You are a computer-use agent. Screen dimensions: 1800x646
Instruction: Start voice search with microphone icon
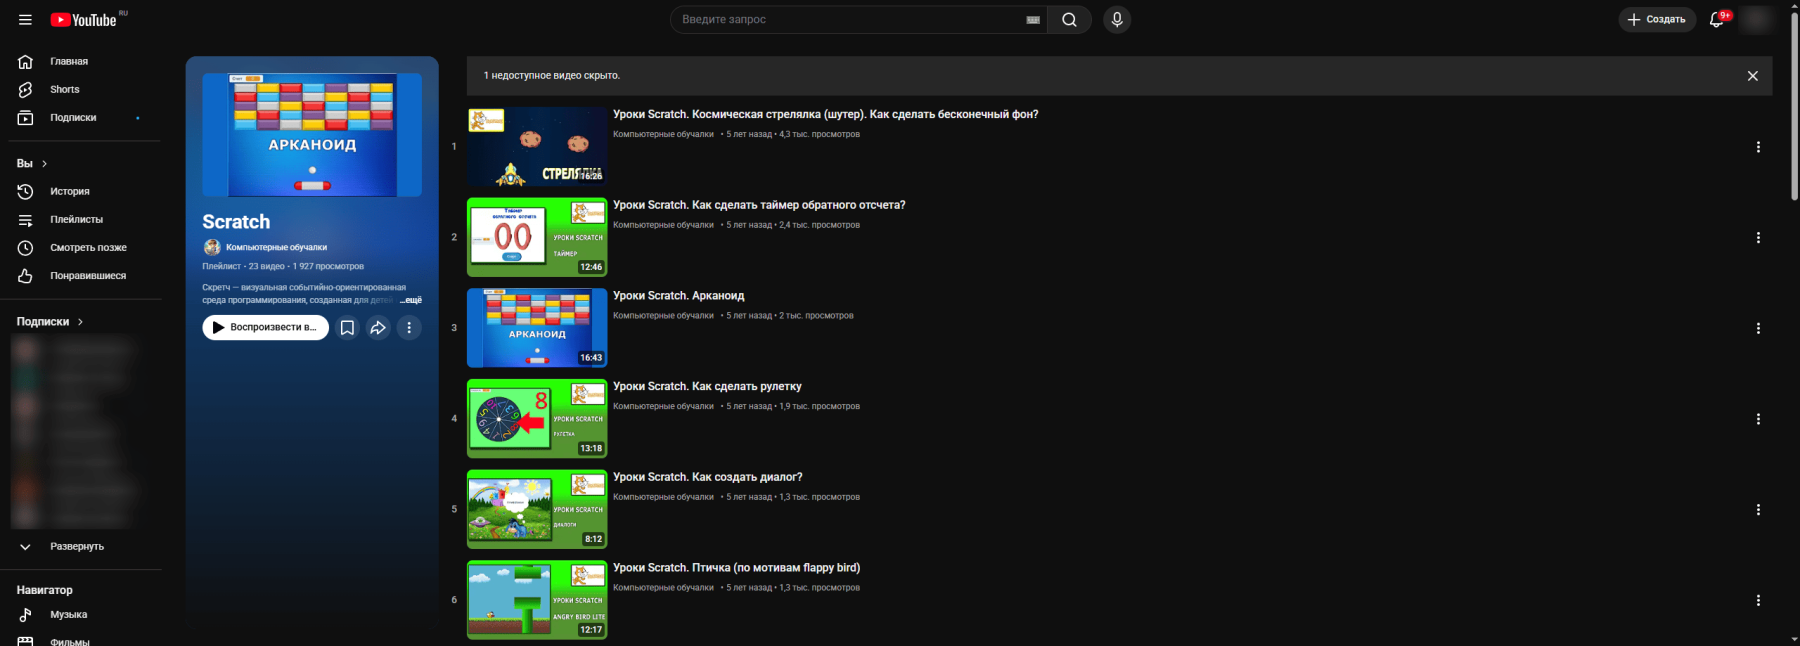(x=1117, y=20)
